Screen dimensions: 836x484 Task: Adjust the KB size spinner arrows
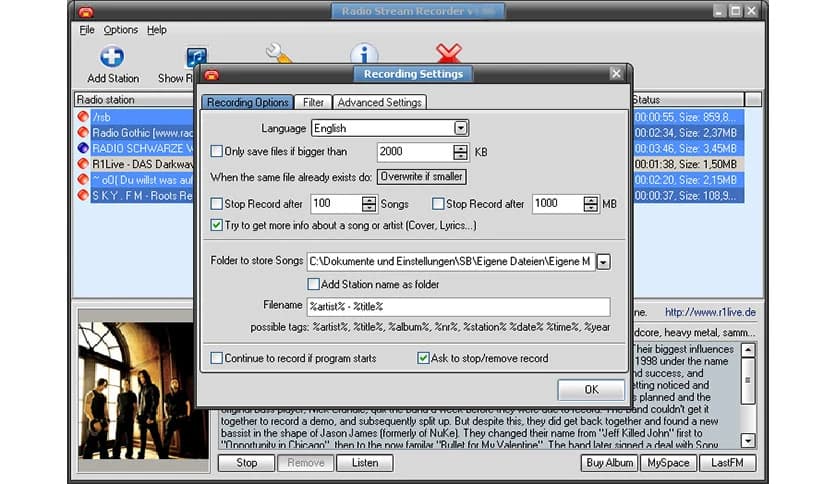[460, 152]
